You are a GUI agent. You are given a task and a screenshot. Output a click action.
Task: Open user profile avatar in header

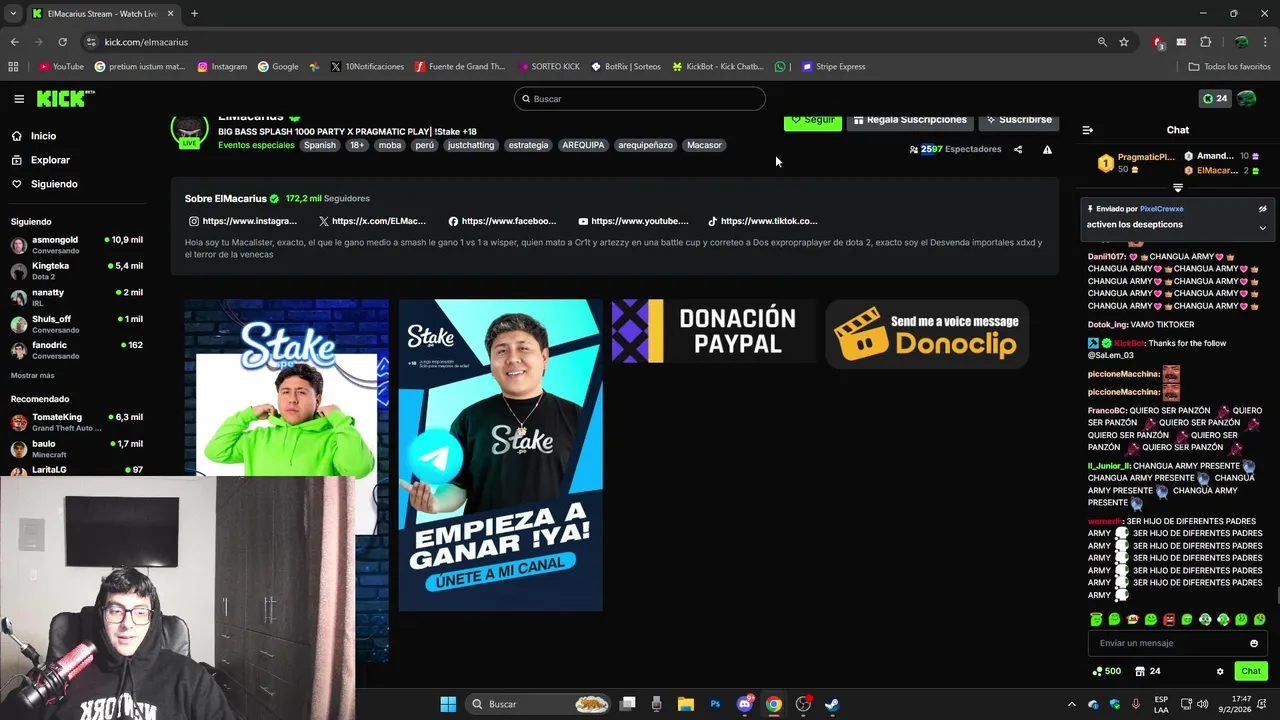[1247, 99]
